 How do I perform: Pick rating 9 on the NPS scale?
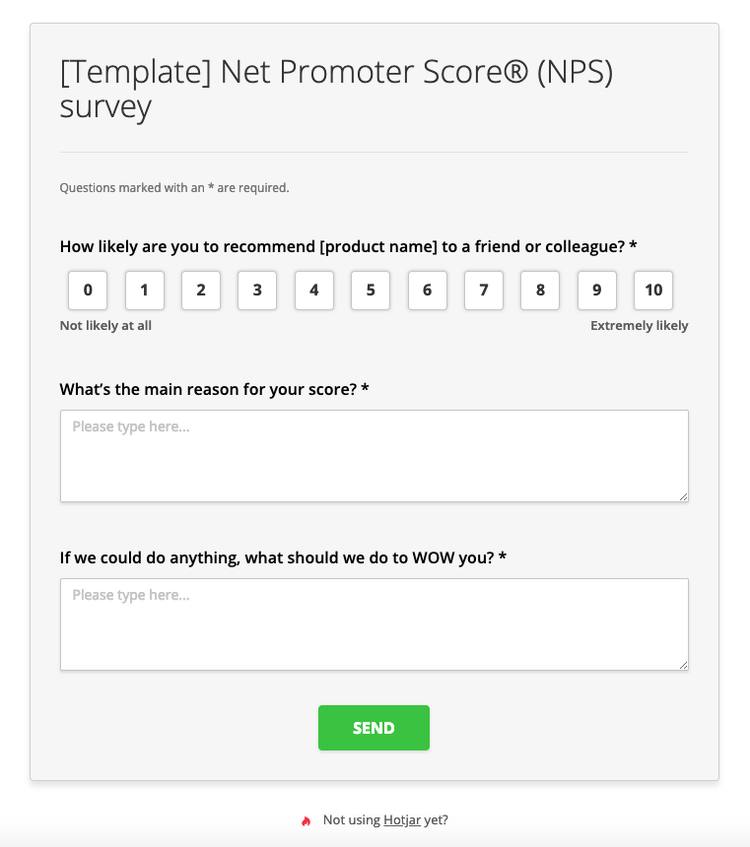click(x=597, y=290)
